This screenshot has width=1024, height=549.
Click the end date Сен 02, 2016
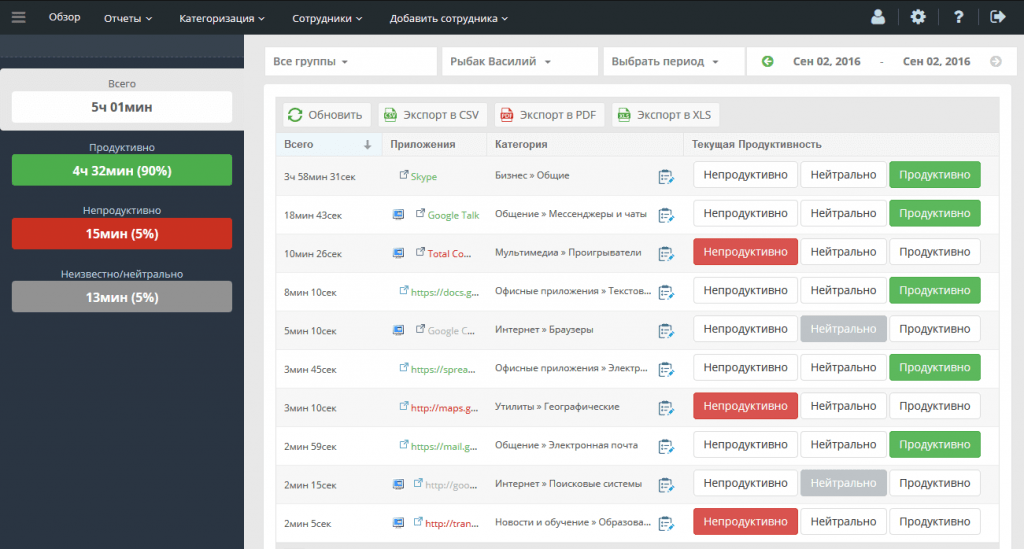936,61
